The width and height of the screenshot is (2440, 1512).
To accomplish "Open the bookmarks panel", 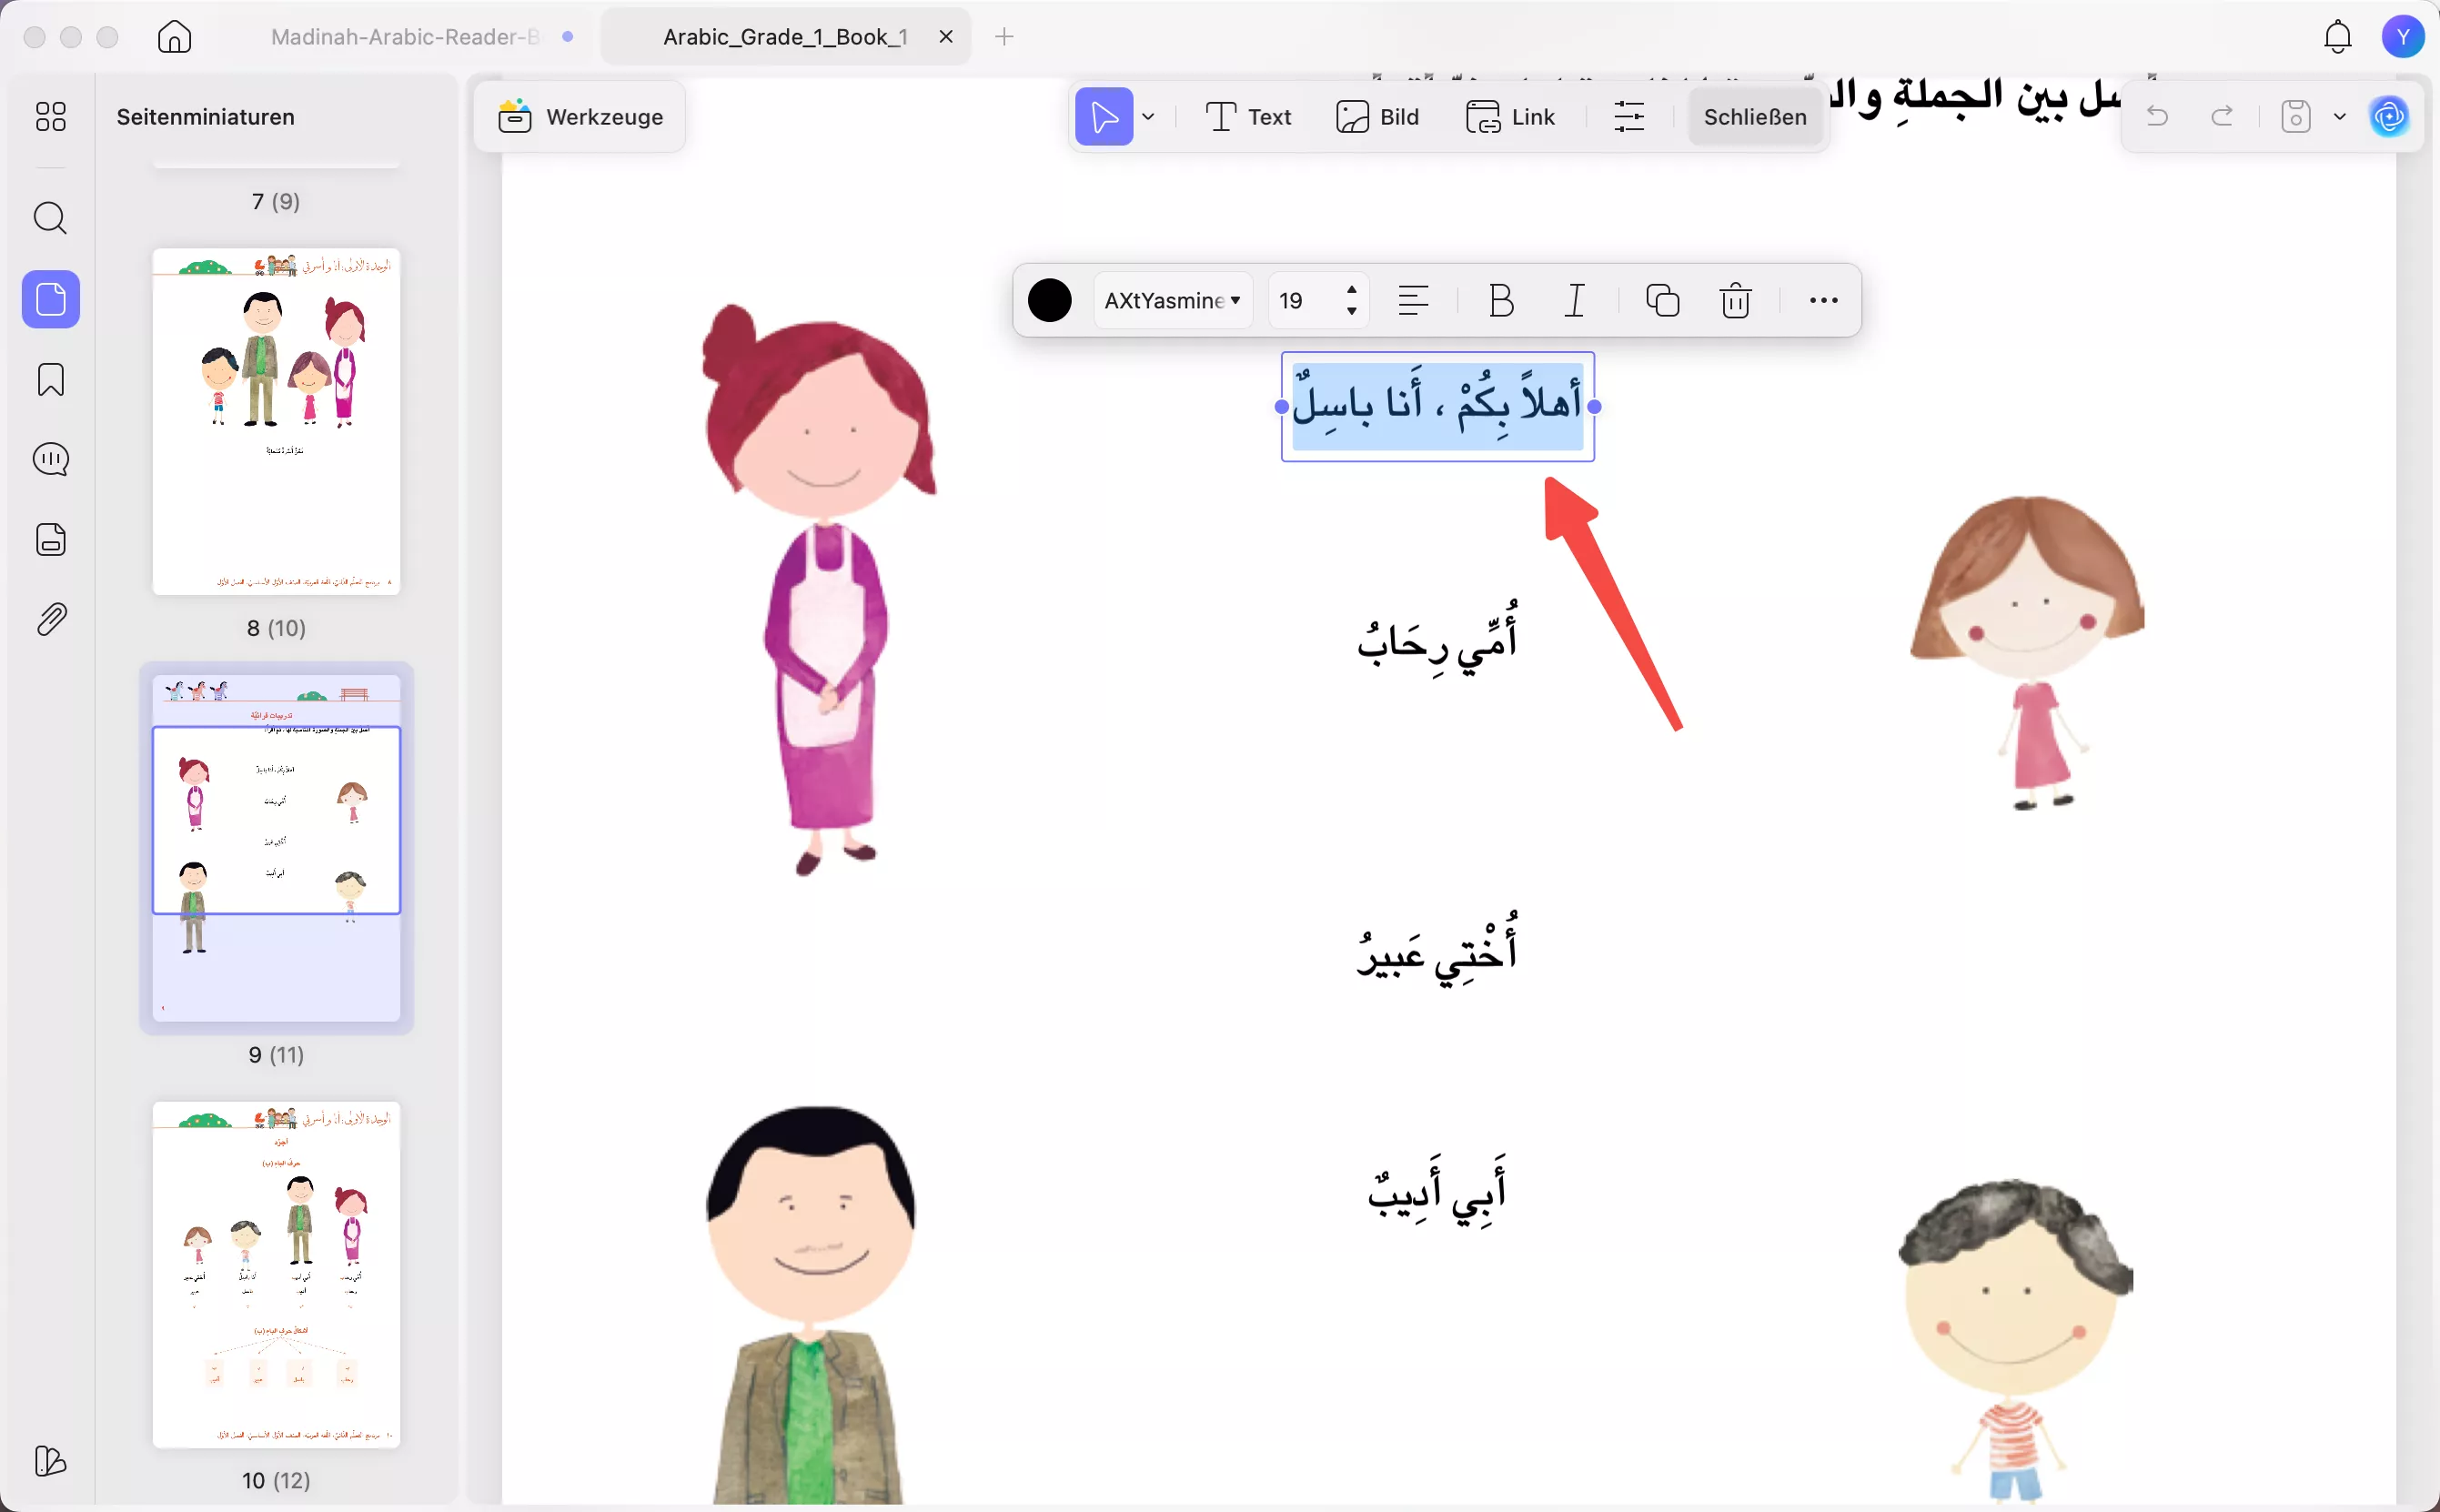I will pos(49,379).
